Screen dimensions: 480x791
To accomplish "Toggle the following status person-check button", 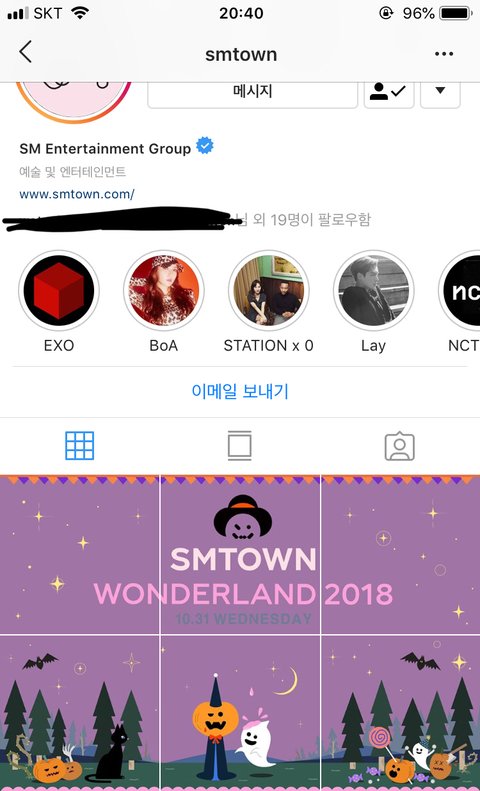I will (x=389, y=92).
